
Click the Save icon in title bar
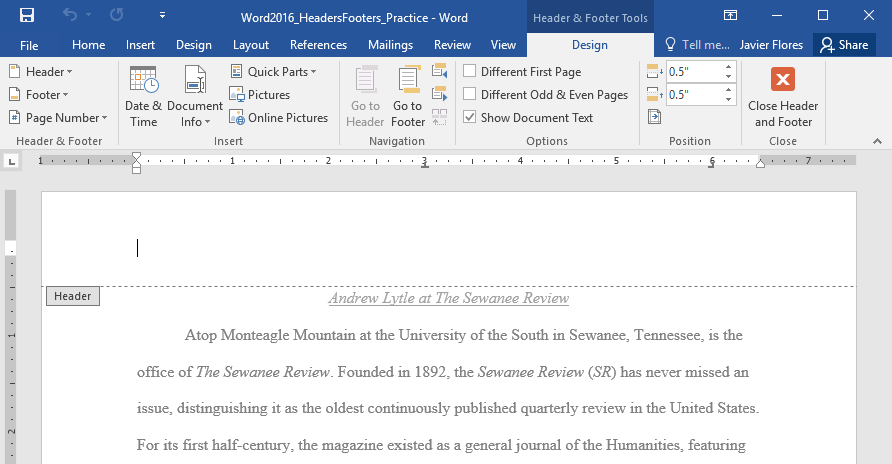click(27, 16)
